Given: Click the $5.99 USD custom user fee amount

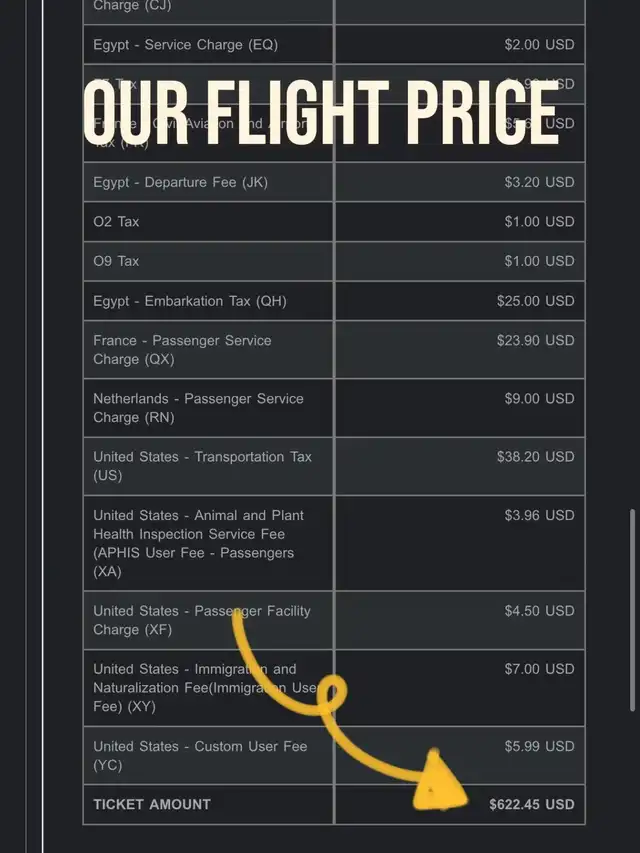Looking at the screenshot, I should [539, 746].
